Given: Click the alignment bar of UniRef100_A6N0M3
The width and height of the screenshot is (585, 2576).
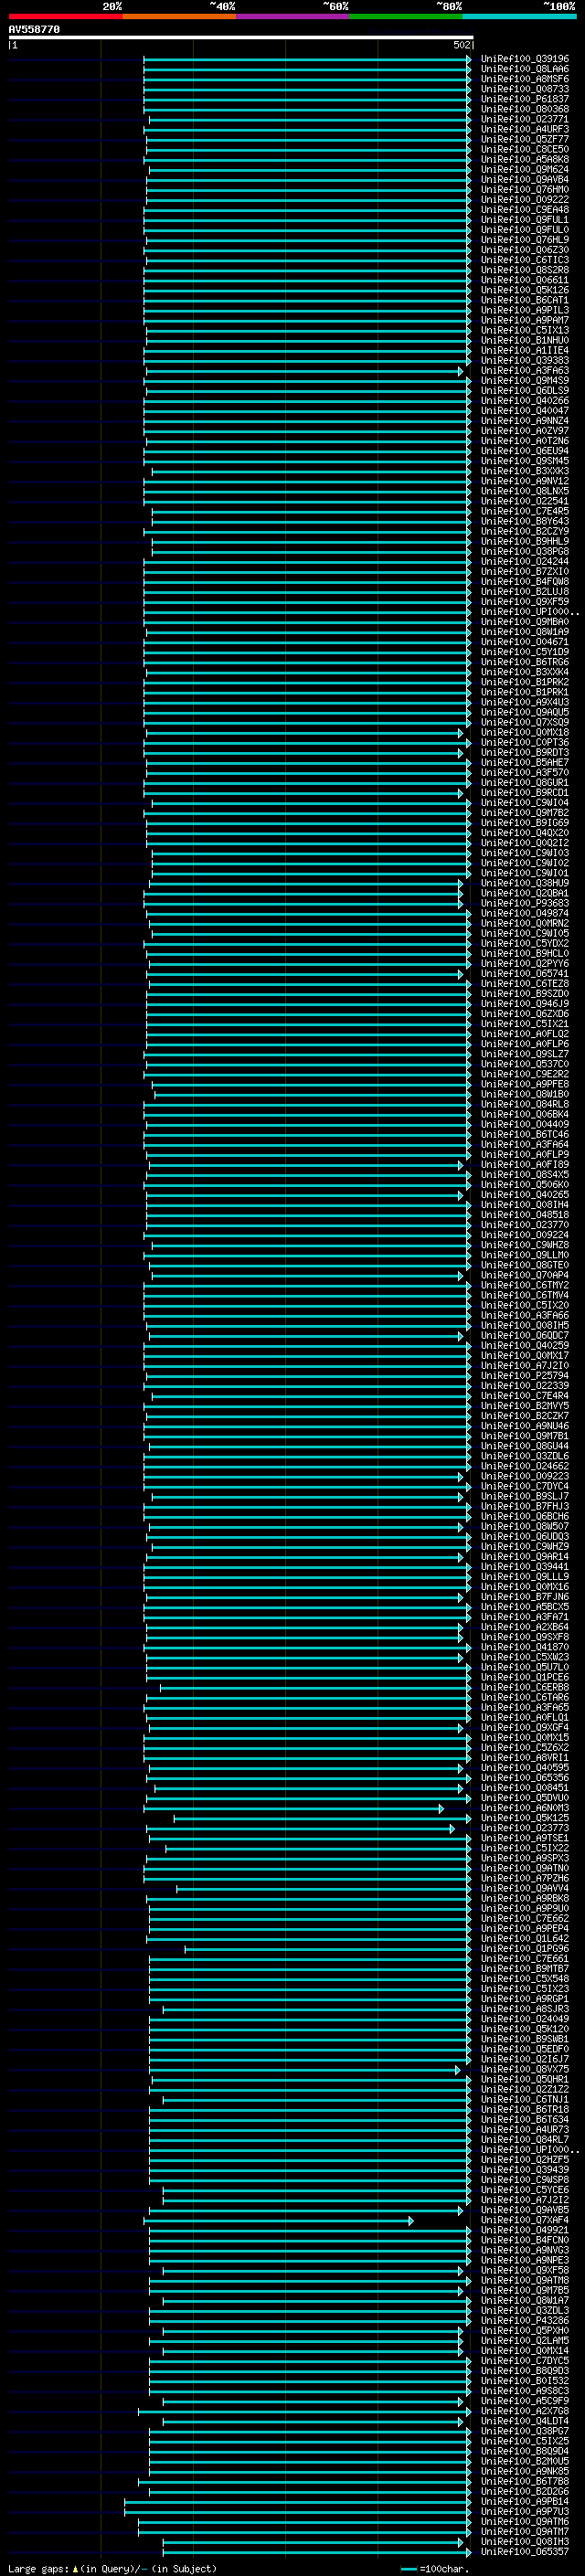Looking at the screenshot, I should (294, 1808).
